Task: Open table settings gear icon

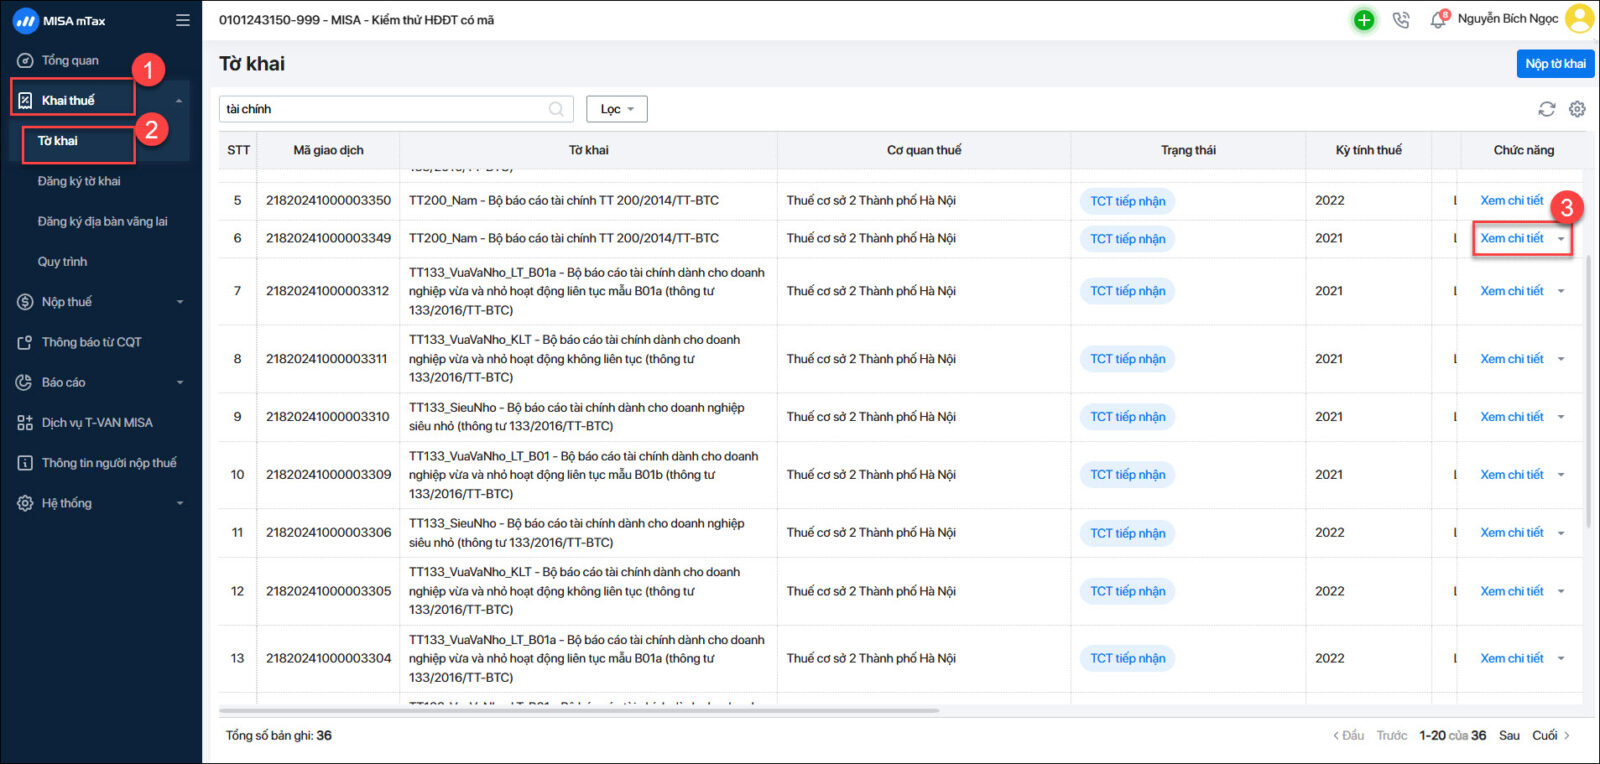Action: (1577, 109)
